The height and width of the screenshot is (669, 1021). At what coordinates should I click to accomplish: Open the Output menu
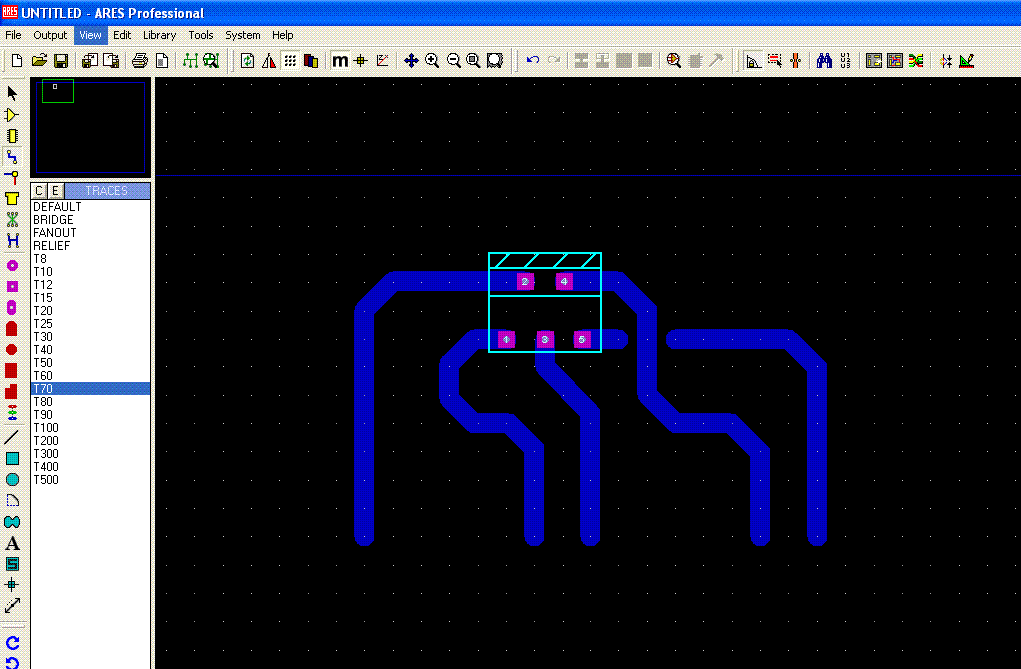pyautogui.click(x=50, y=35)
